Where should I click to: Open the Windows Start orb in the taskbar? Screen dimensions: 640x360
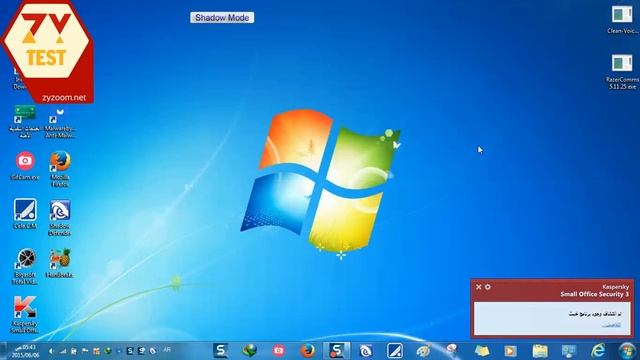pyautogui.click(x=627, y=351)
